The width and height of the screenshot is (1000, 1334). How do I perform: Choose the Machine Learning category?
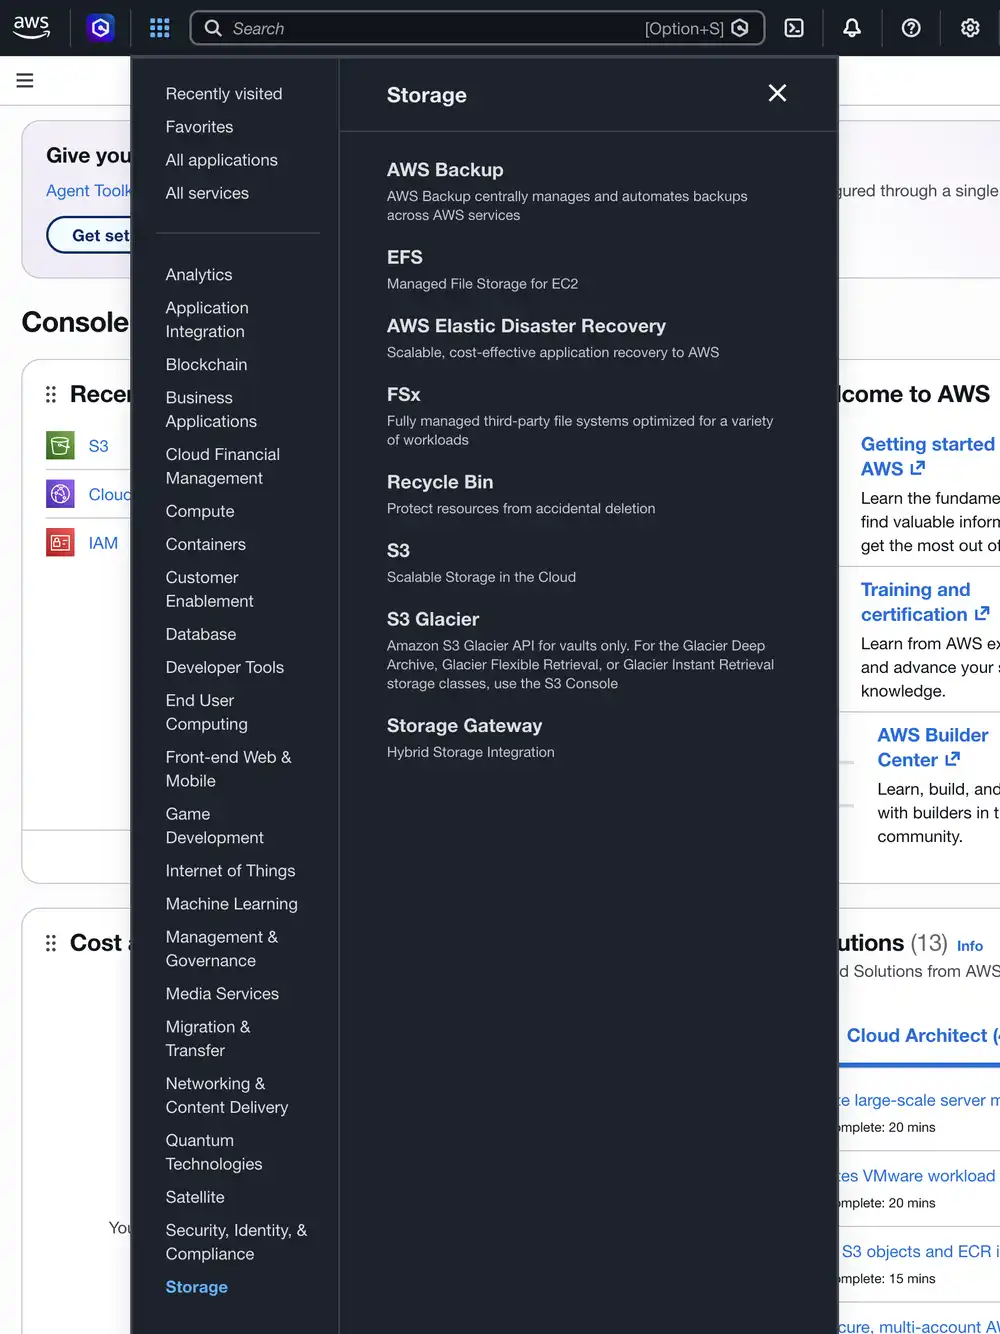231,904
